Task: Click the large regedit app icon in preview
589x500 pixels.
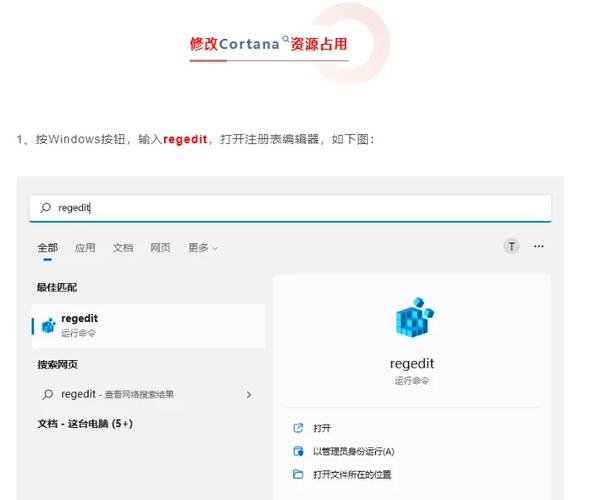Action: pyautogui.click(x=414, y=317)
